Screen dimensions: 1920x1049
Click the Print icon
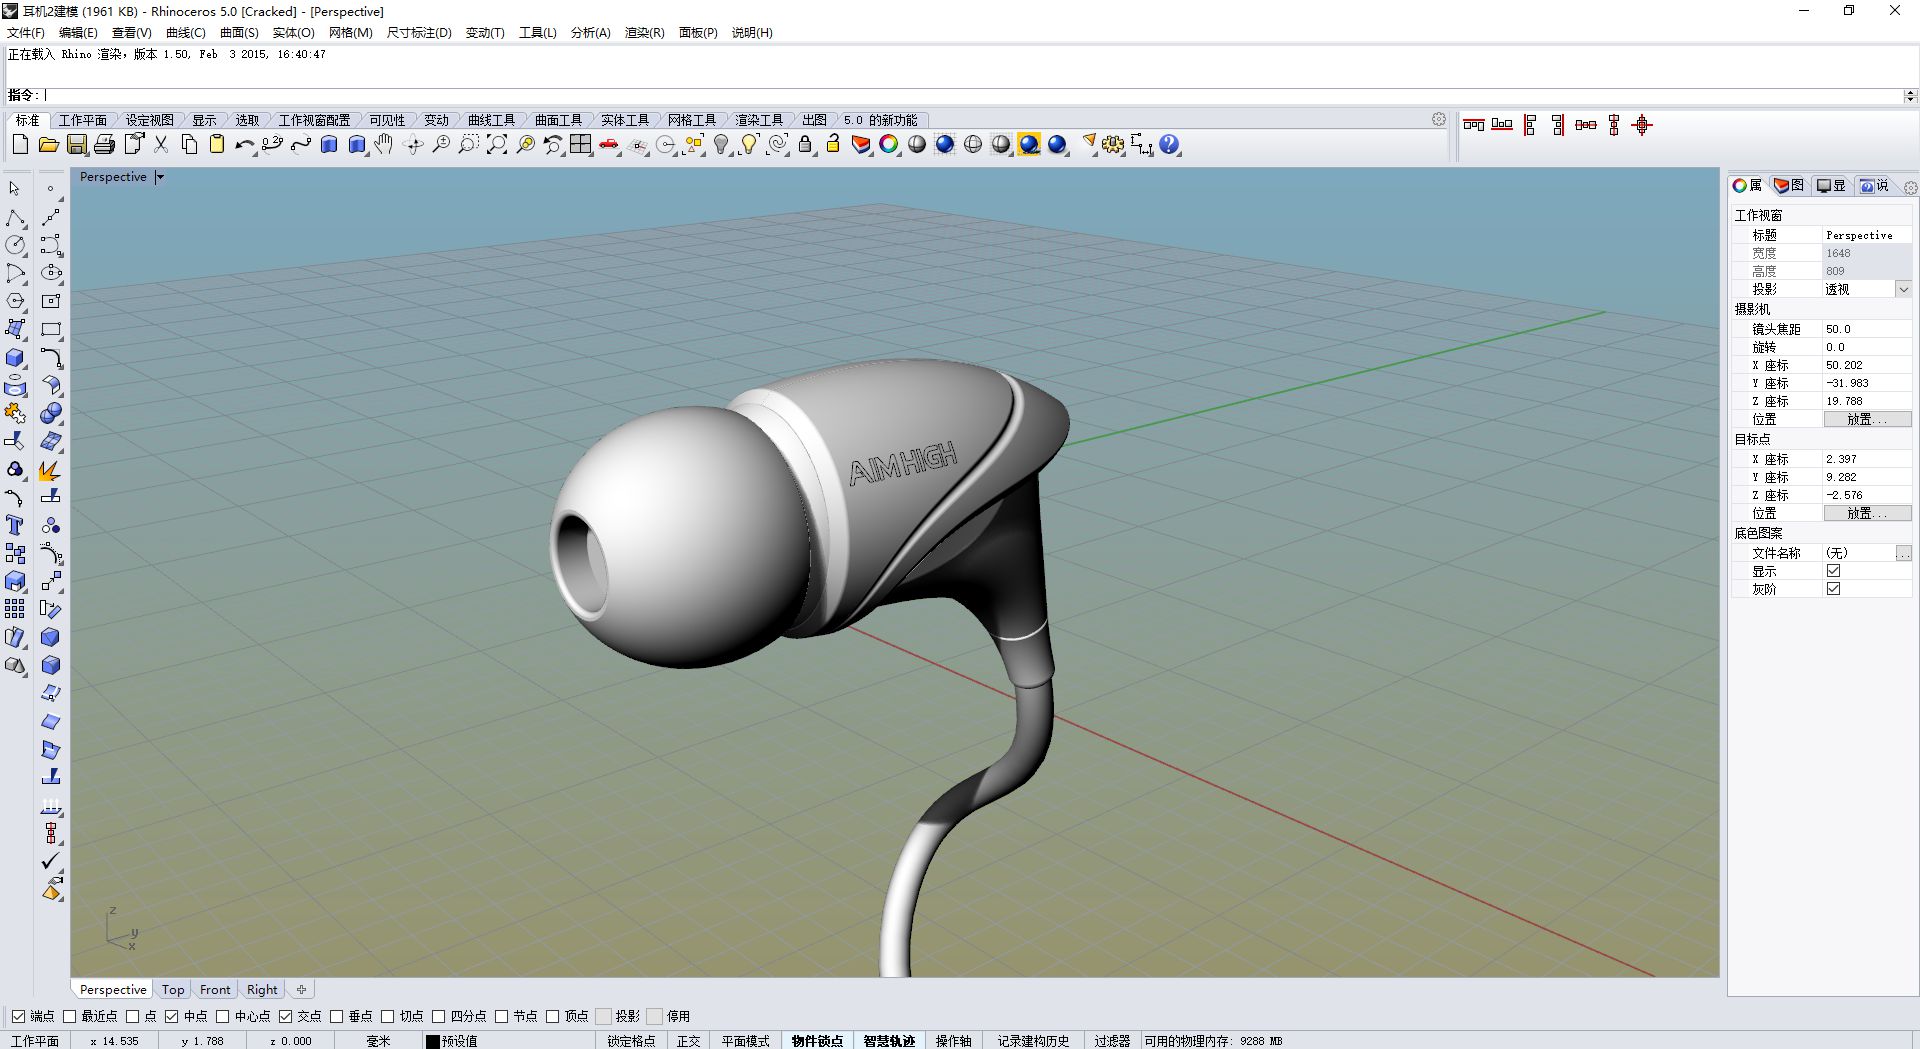(104, 144)
